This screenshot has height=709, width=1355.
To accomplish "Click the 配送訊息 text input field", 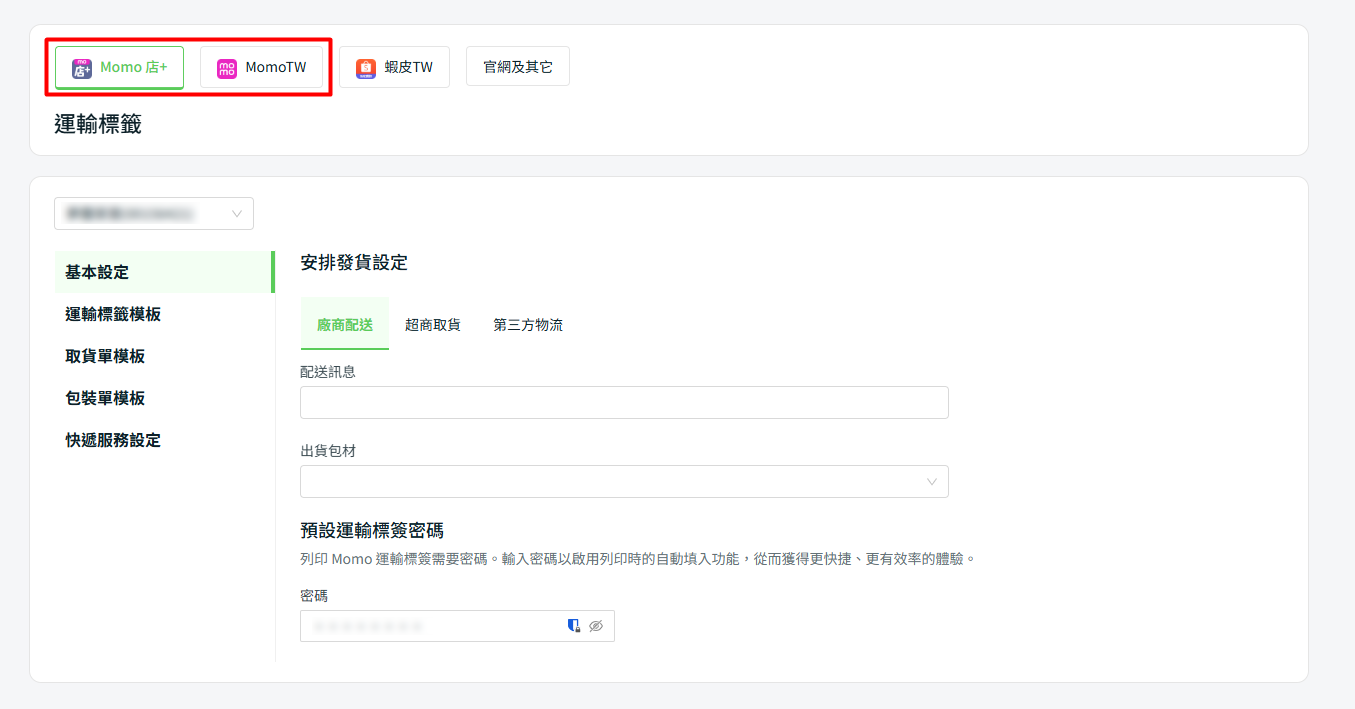I will (623, 403).
